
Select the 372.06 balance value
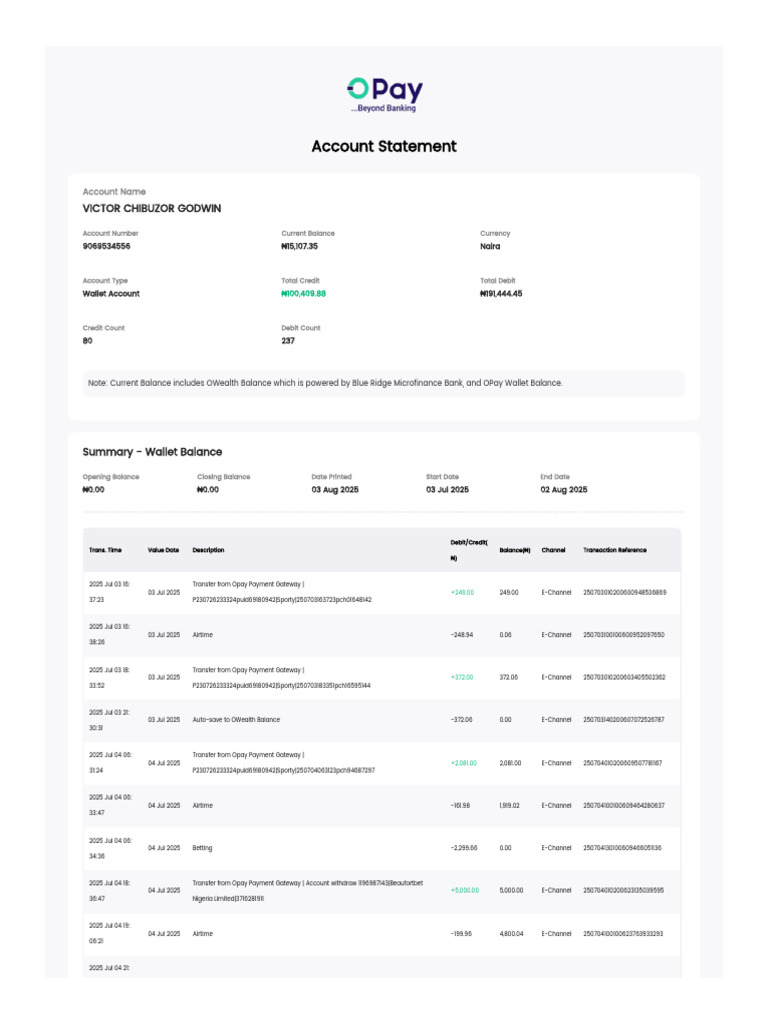(509, 678)
